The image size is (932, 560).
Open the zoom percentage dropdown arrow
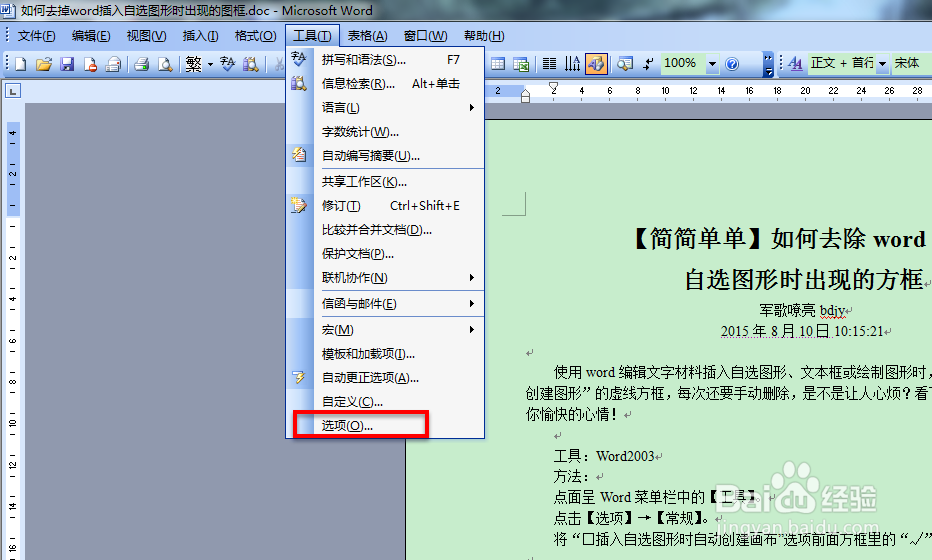coord(712,64)
